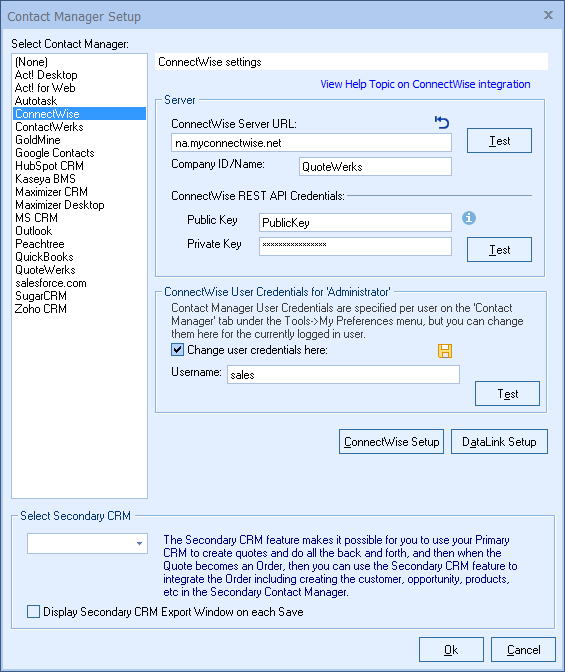Test the ConnectWise Server URL
The width and height of the screenshot is (565, 672).
499,141
